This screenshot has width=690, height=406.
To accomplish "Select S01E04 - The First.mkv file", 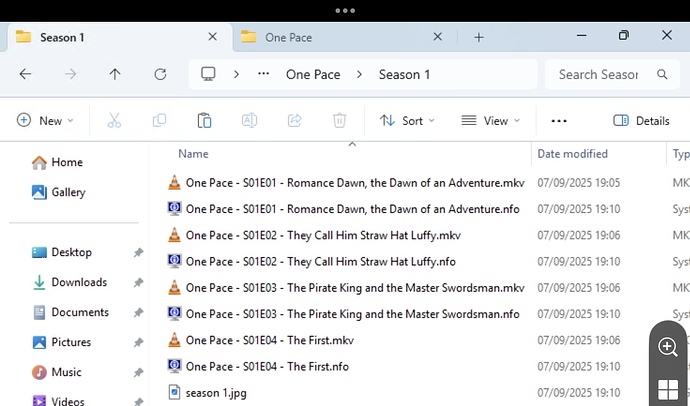I will [261, 340].
